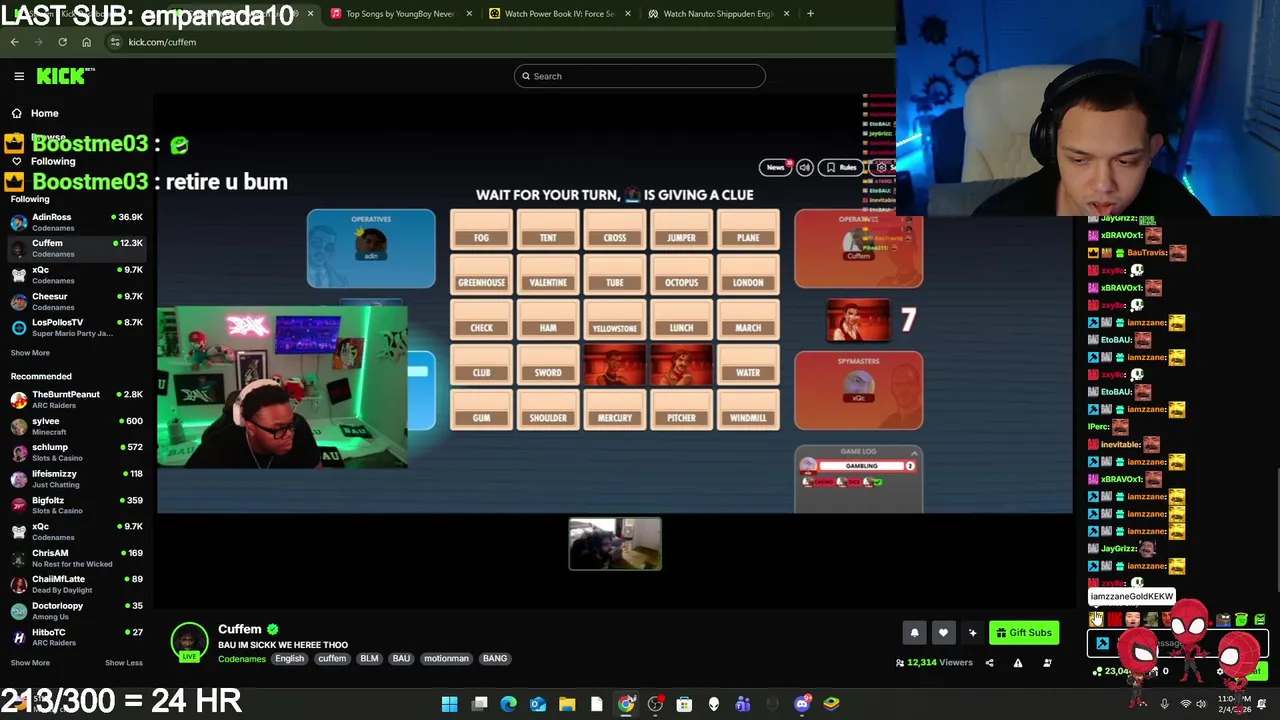Open Microsoft Store from the taskbar

684,704
